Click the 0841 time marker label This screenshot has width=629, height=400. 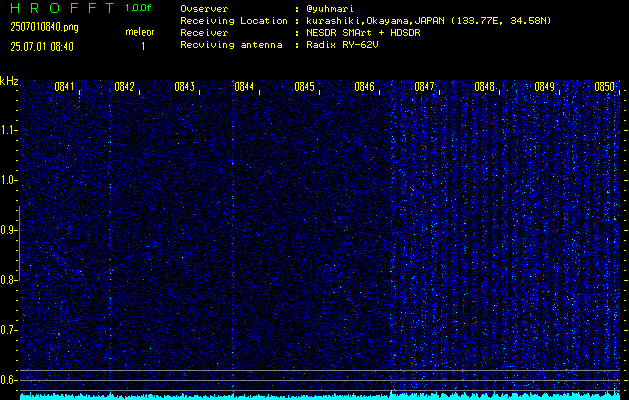[64, 87]
